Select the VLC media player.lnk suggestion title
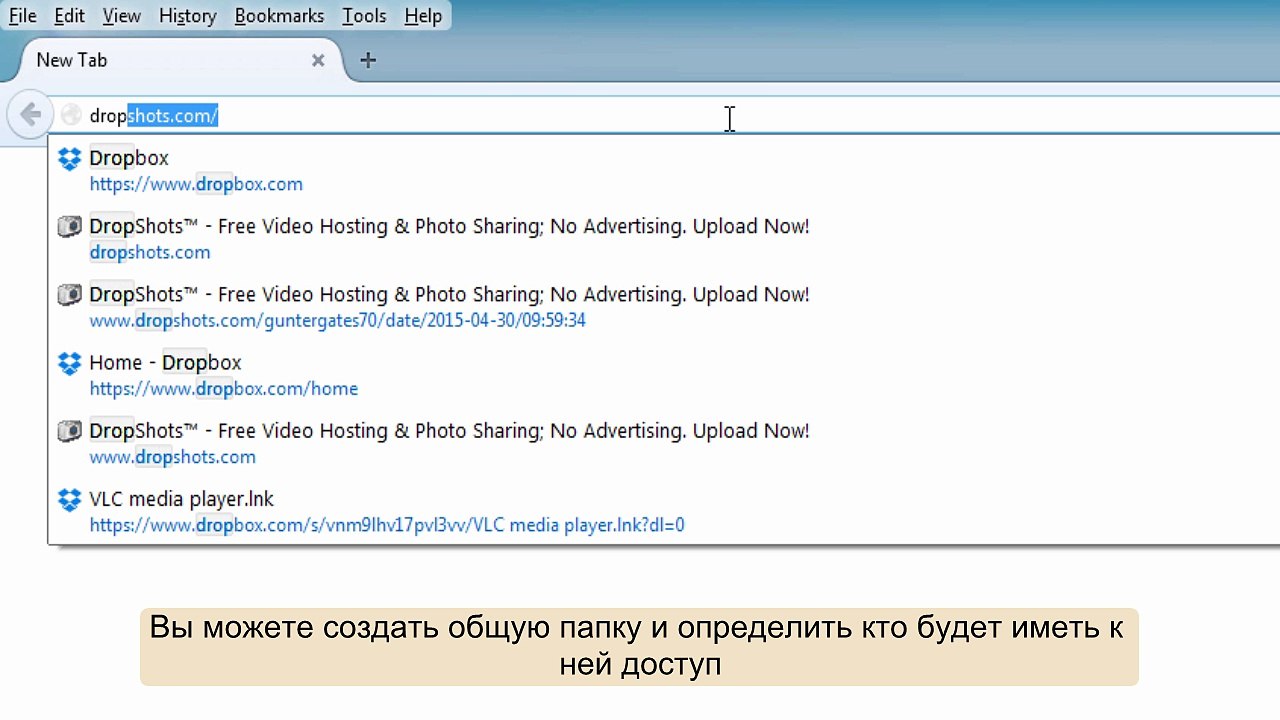Image resolution: width=1280 pixels, height=720 pixels. pyautogui.click(x=181, y=498)
